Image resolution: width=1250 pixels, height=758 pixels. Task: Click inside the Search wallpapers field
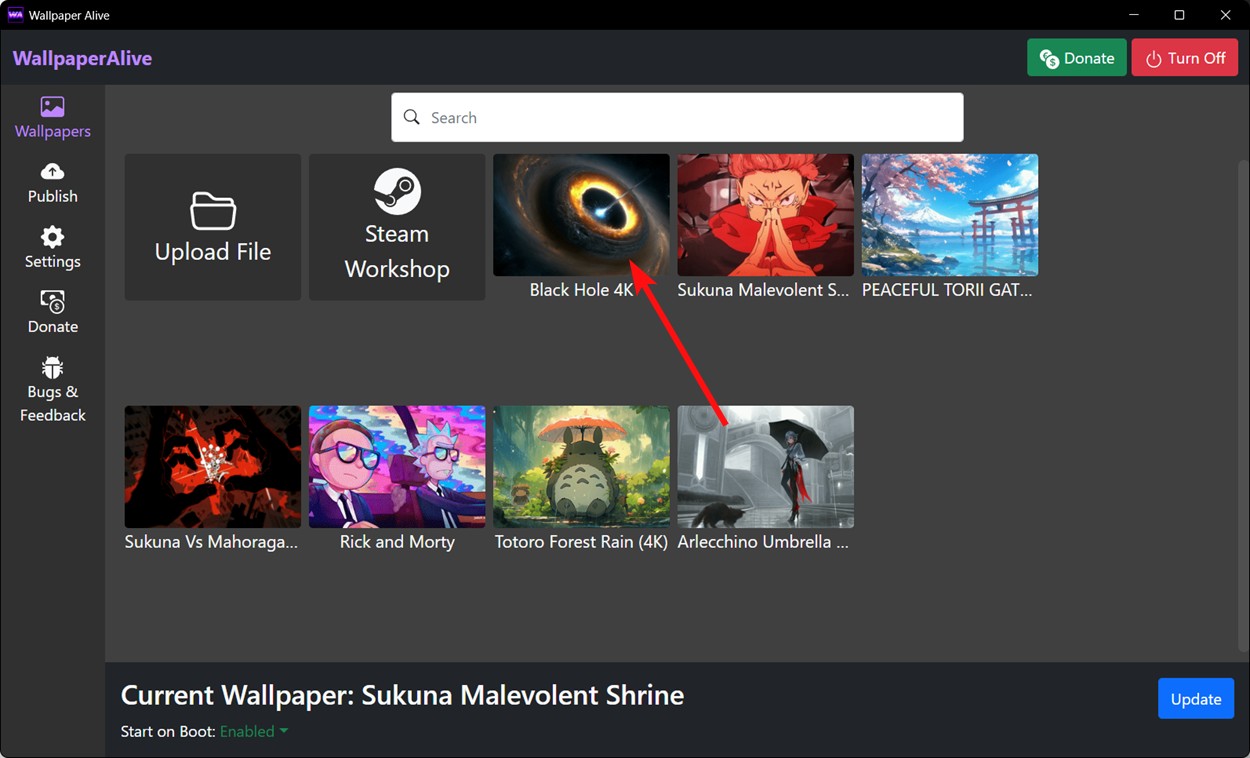tap(677, 117)
